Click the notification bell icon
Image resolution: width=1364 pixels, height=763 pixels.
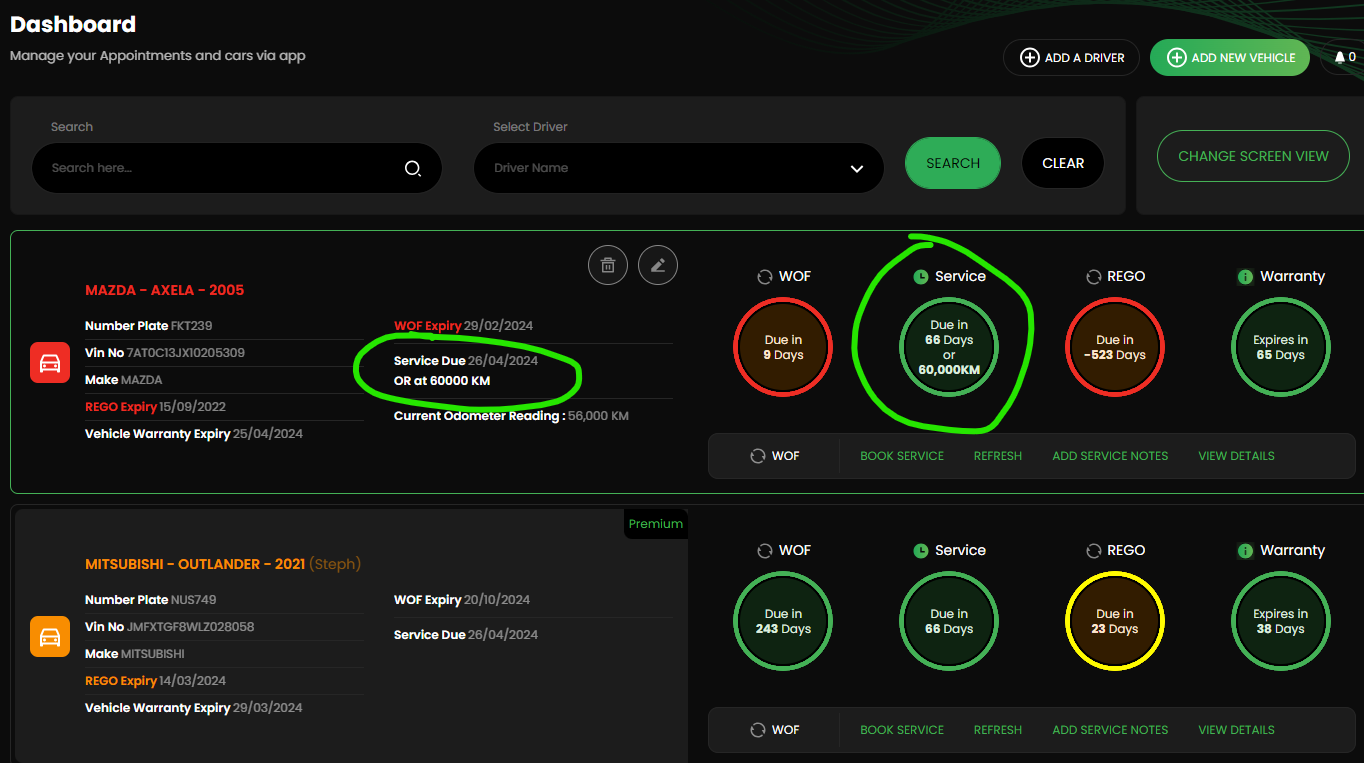click(1340, 57)
